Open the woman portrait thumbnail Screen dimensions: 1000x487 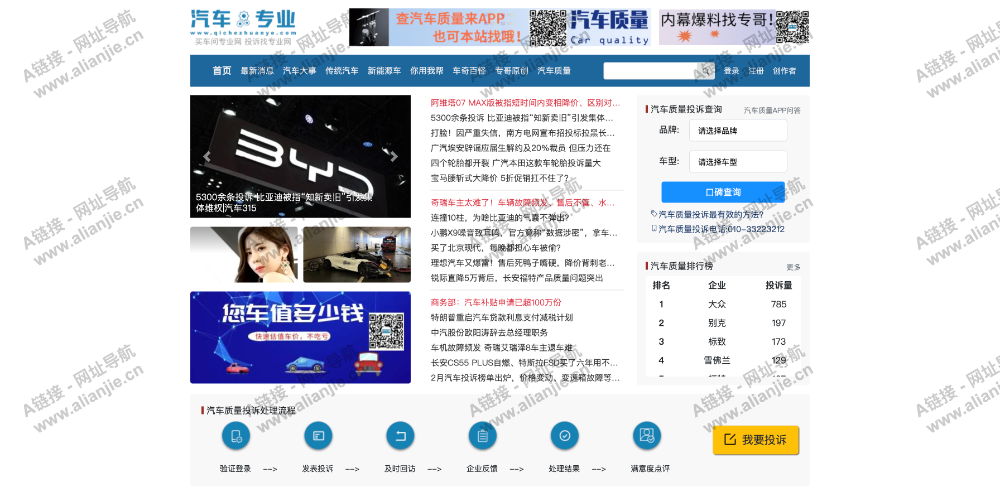click(244, 254)
